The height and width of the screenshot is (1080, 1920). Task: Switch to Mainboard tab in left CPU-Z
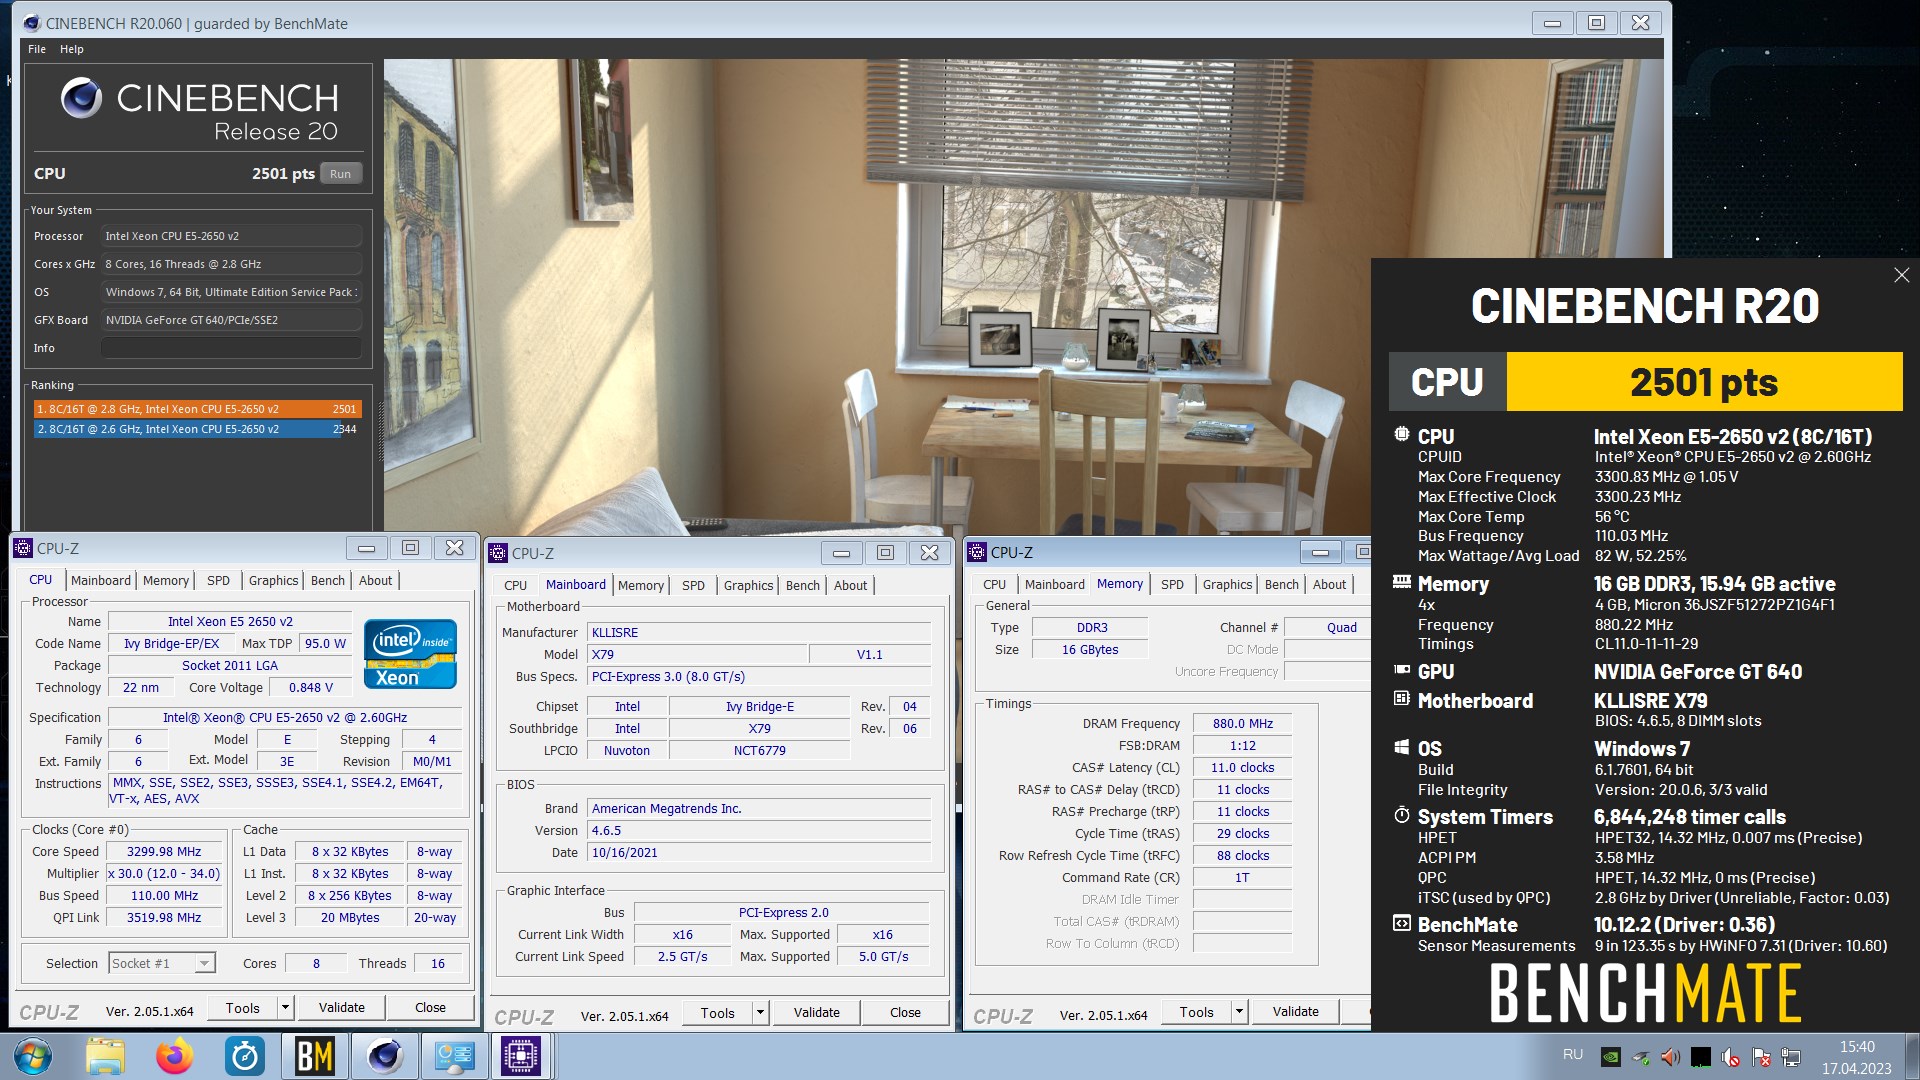click(100, 580)
